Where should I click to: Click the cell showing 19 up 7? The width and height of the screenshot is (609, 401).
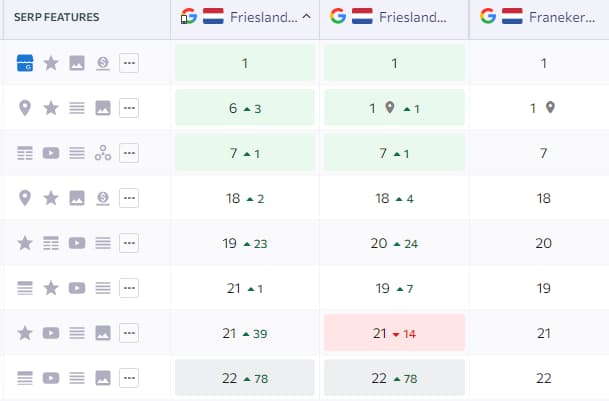point(394,288)
